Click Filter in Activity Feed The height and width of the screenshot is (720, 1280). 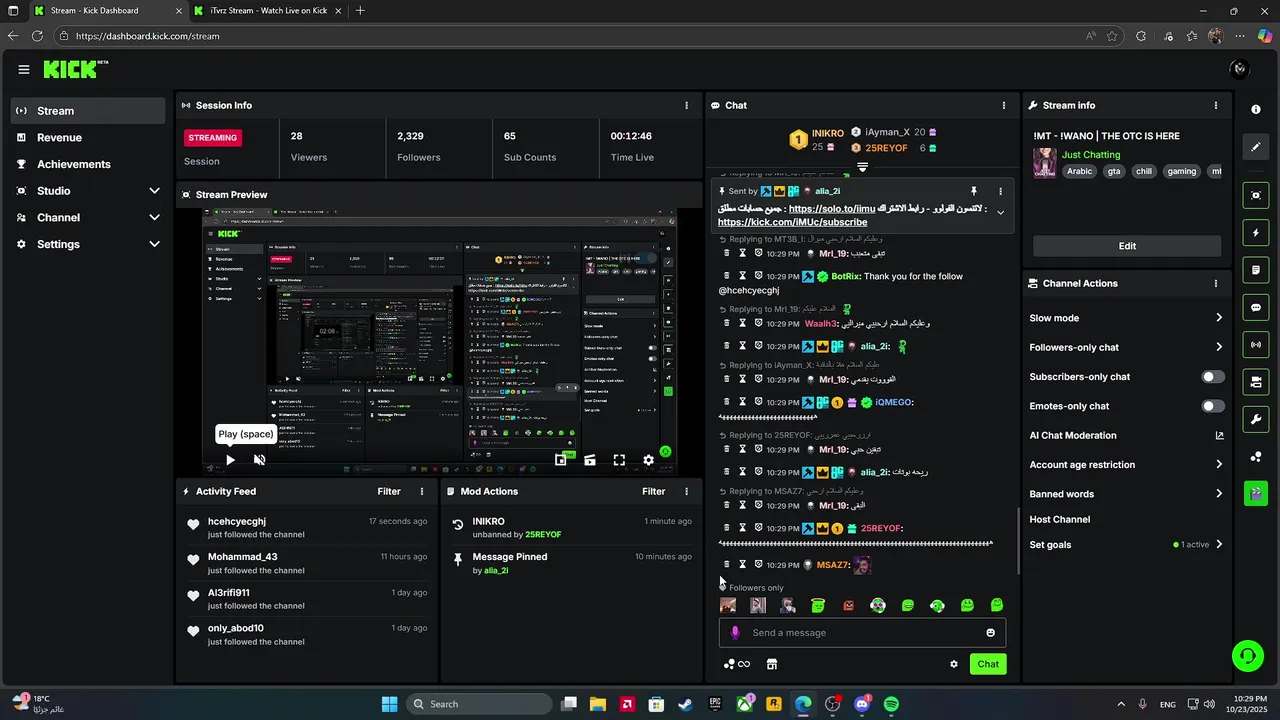[389, 491]
